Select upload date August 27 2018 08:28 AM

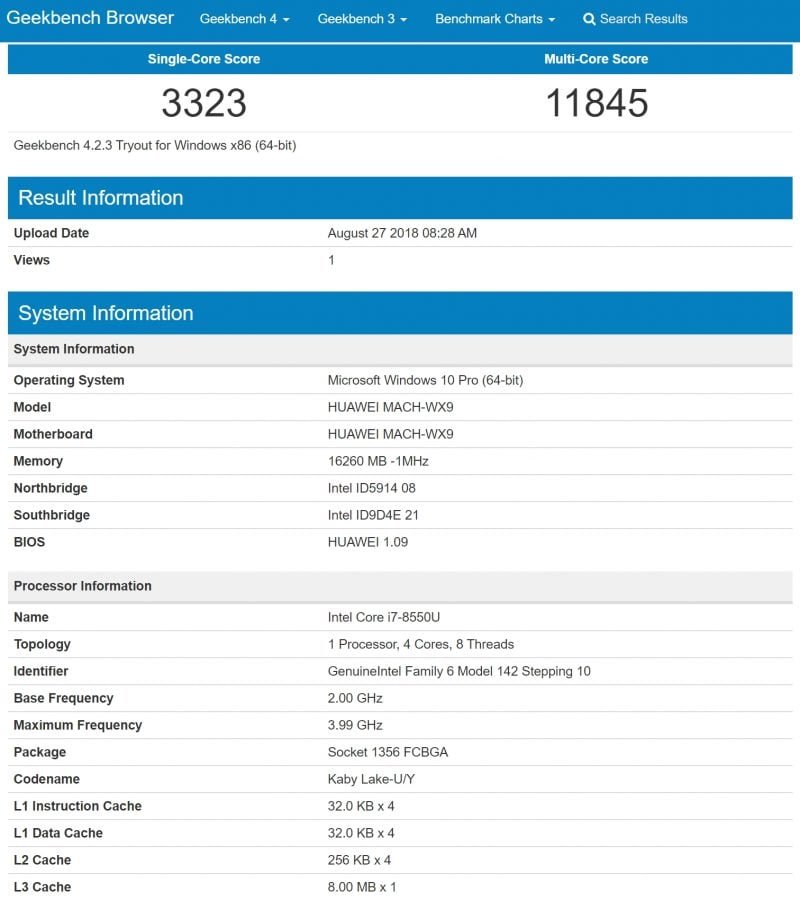click(402, 233)
